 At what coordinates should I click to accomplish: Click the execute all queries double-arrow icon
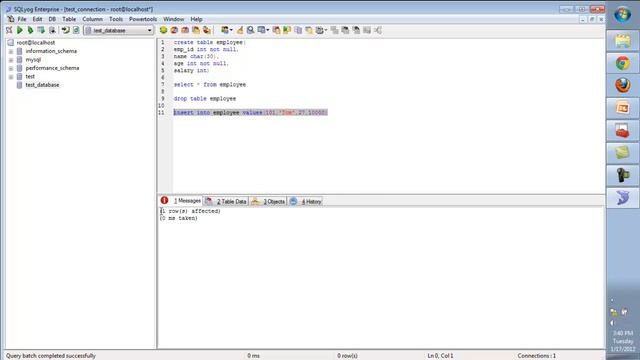(x=30, y=30)
